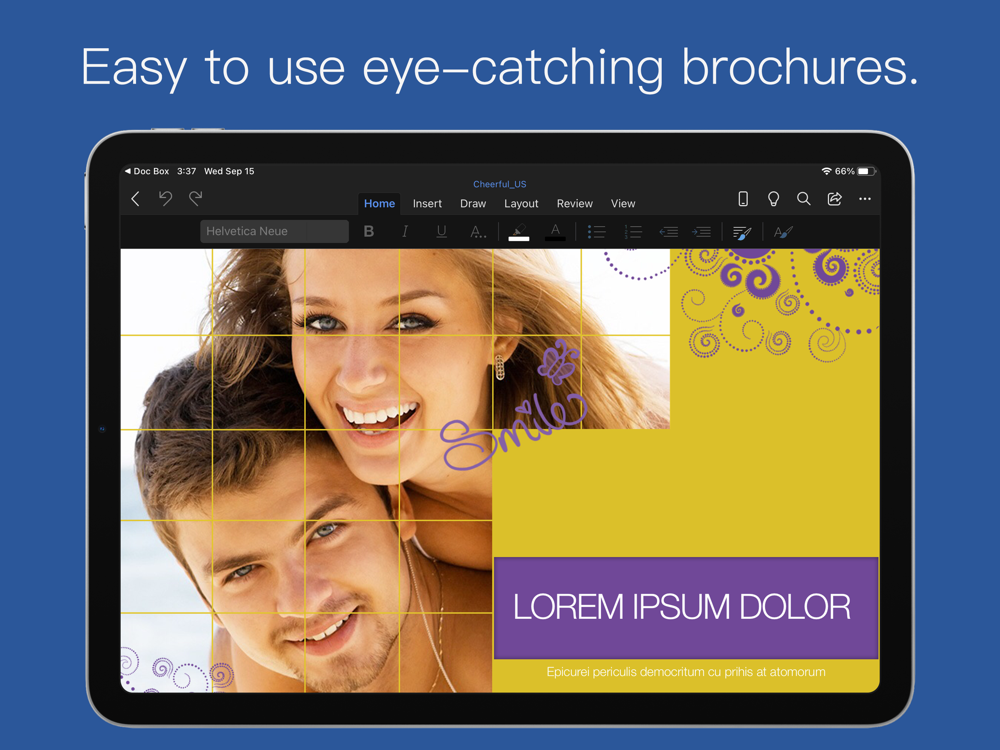Viewport: 1000px width, 750px height.
Task: Open the View tab
Action: (623, 203)
